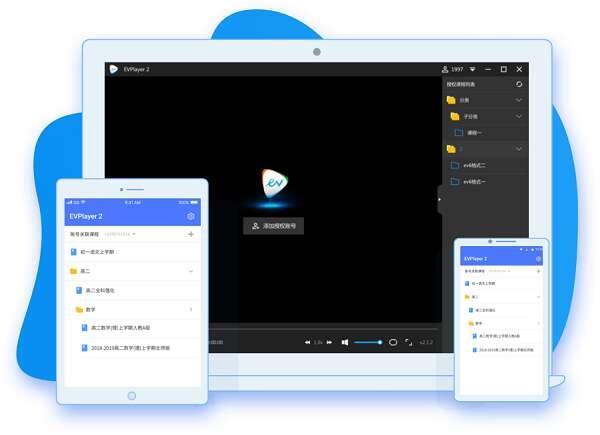The image size is (600, 435).
Task: Click the 添加授权账号 button
Action: pos(273,227)
